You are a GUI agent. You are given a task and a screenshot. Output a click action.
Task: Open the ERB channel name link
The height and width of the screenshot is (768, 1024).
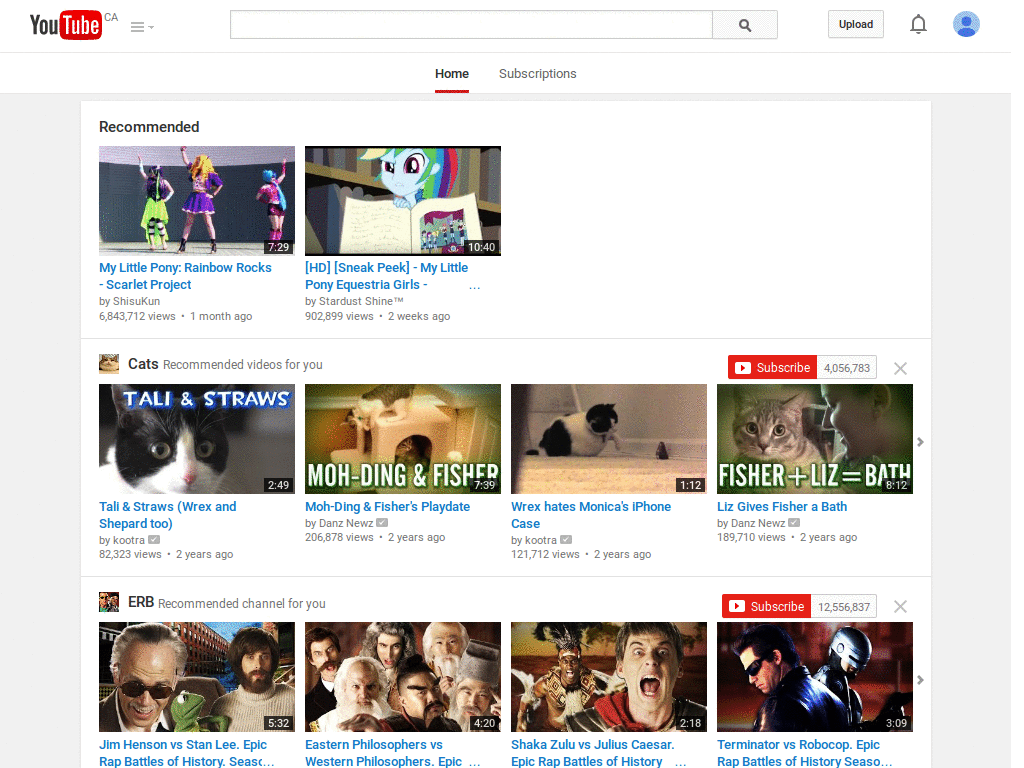tap(141, 602)
